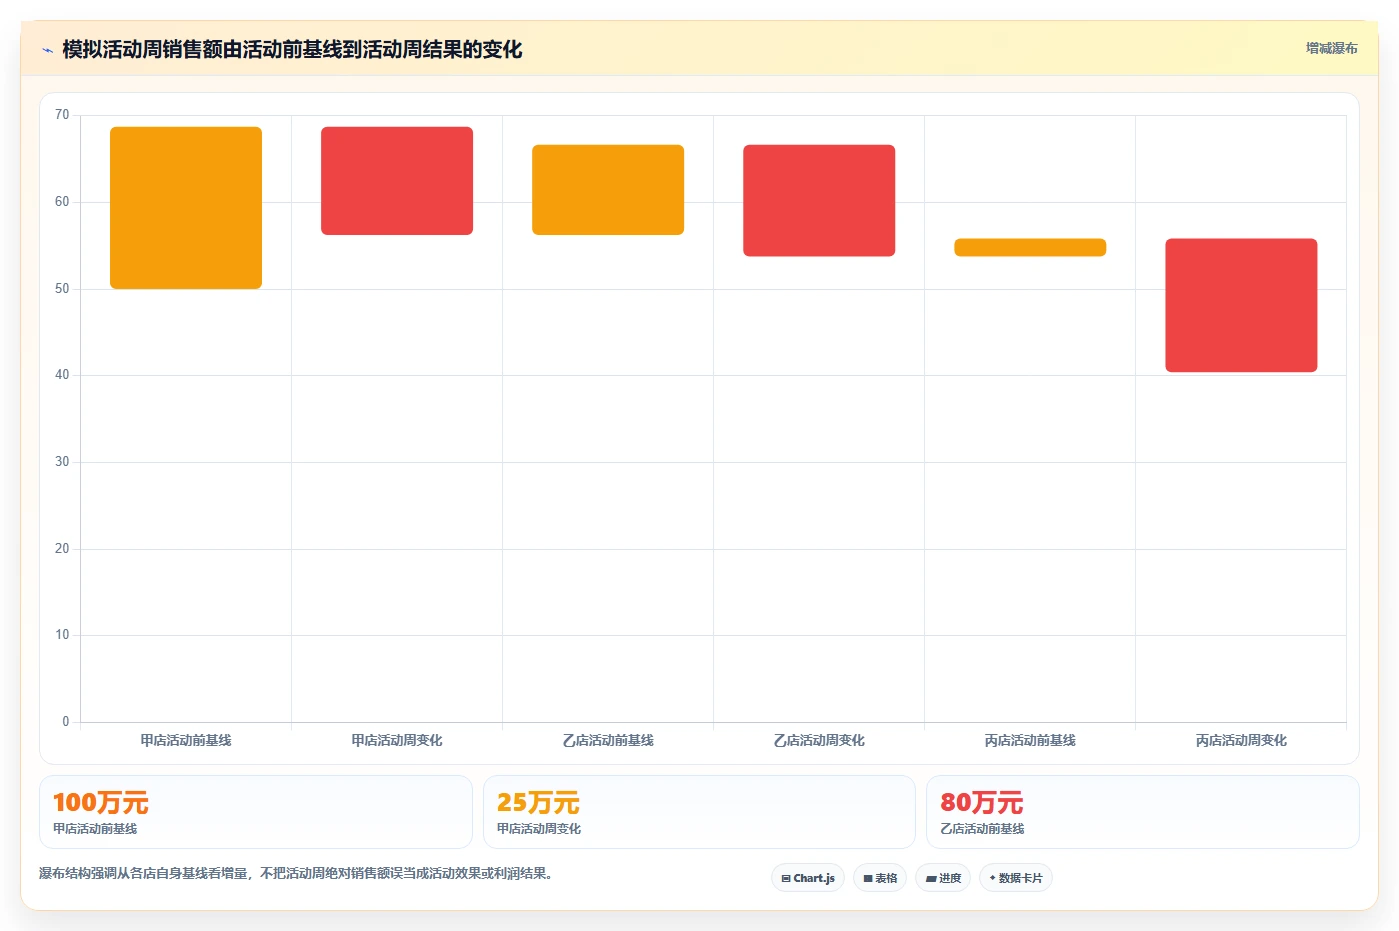Click the x-axis label 甲店活动周变化
1399x931 pixels.
point(397,741)
